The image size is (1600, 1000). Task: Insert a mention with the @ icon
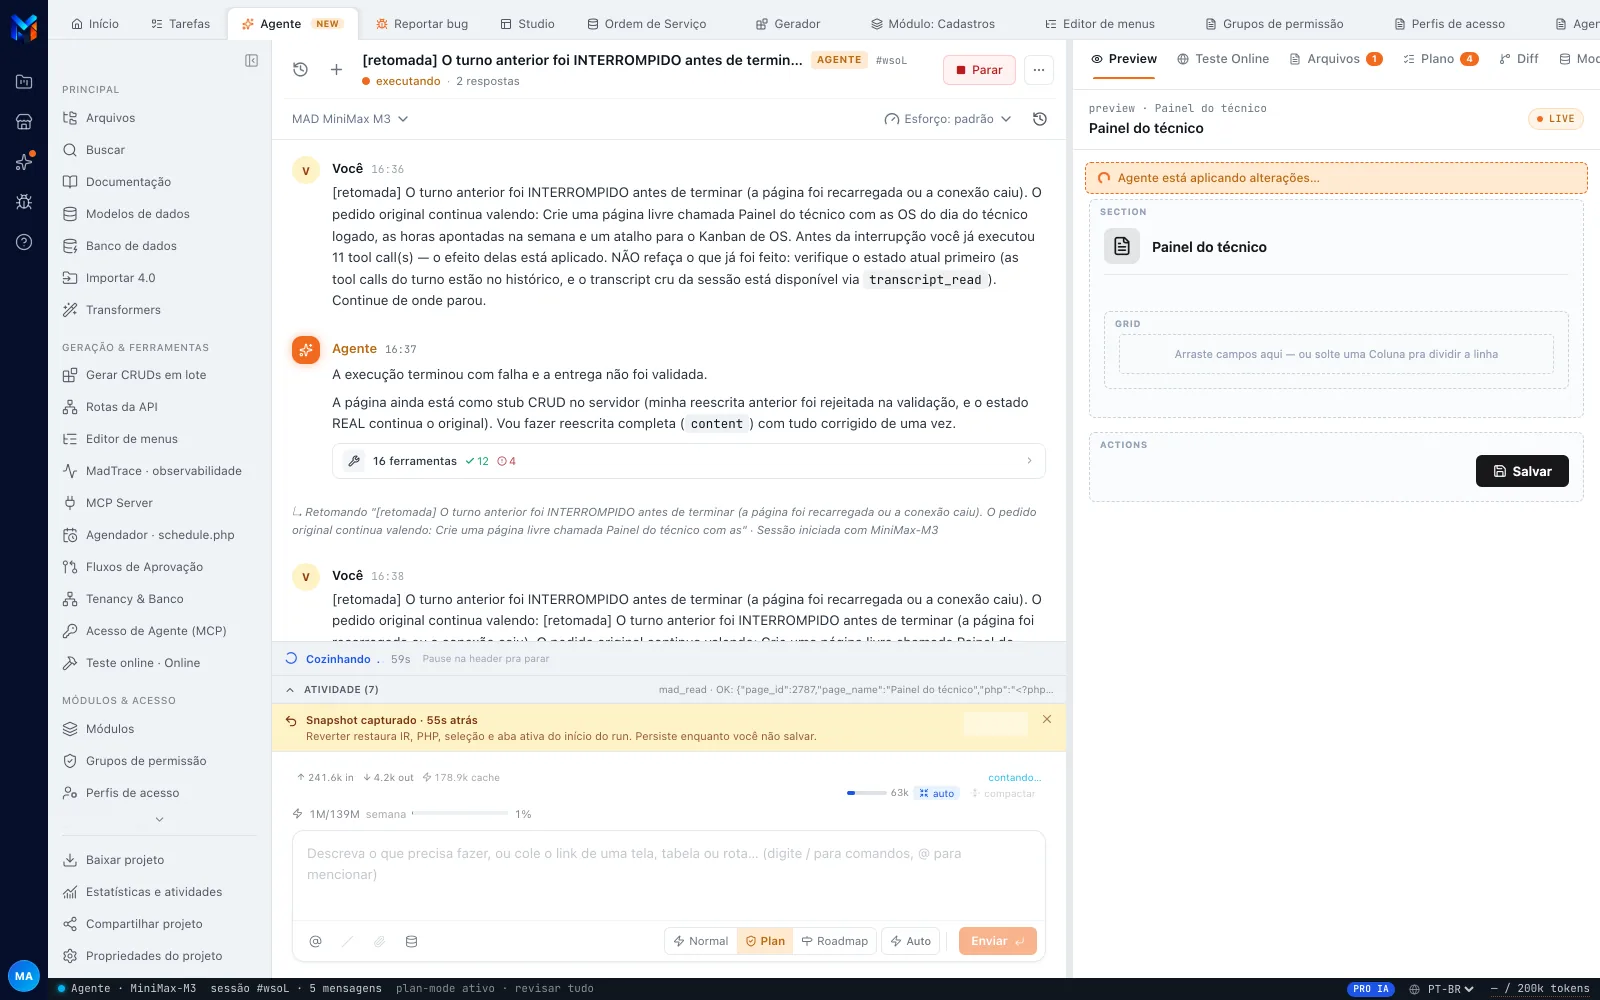point(315,941)
